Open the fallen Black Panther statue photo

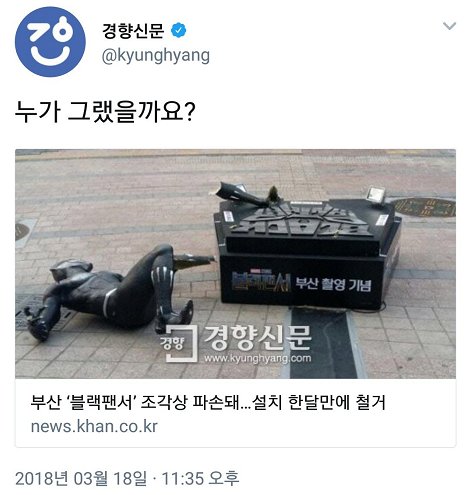pyautogui.click(x=235, y=264)
